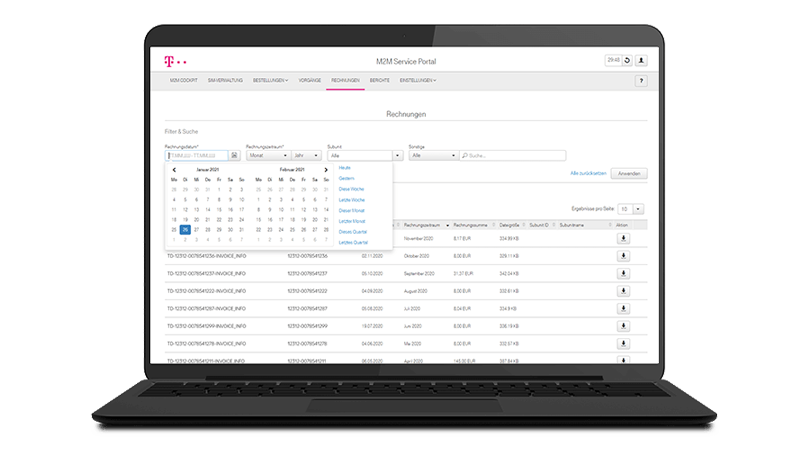Select the Rechnungen tab
This screenshot has height=450, width=810.
345,81
